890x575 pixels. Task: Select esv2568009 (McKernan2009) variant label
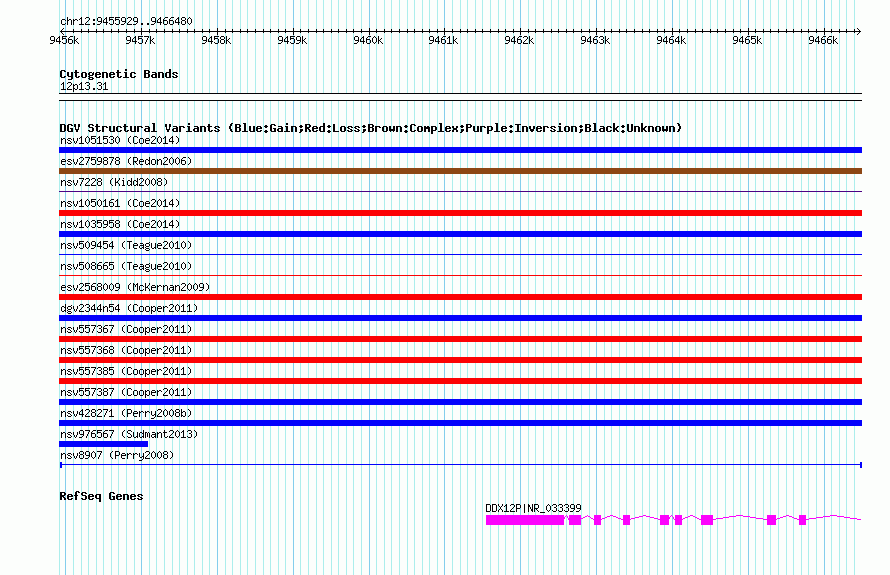tap(135, 287)
